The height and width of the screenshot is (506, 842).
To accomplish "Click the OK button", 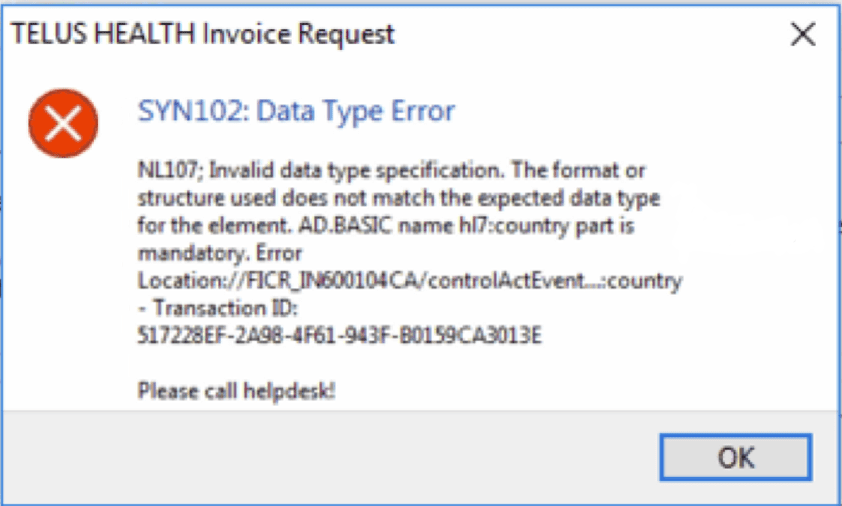I will click(736, 458).
